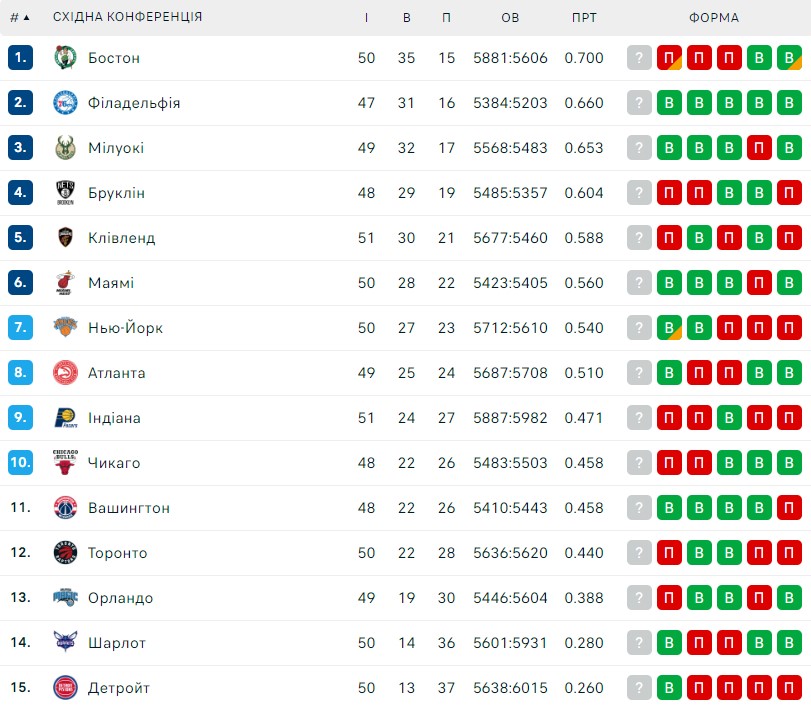The image size is (811, 708).
Task: Click the Atlanta Hawks logo
Action: (x=65, y=372)
